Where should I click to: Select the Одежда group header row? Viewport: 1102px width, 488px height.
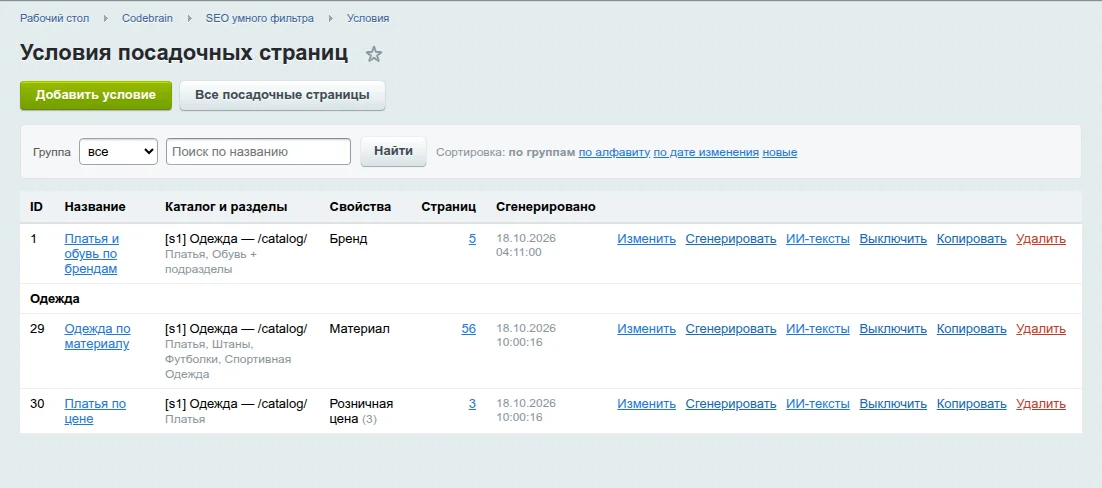click(550, 299)
